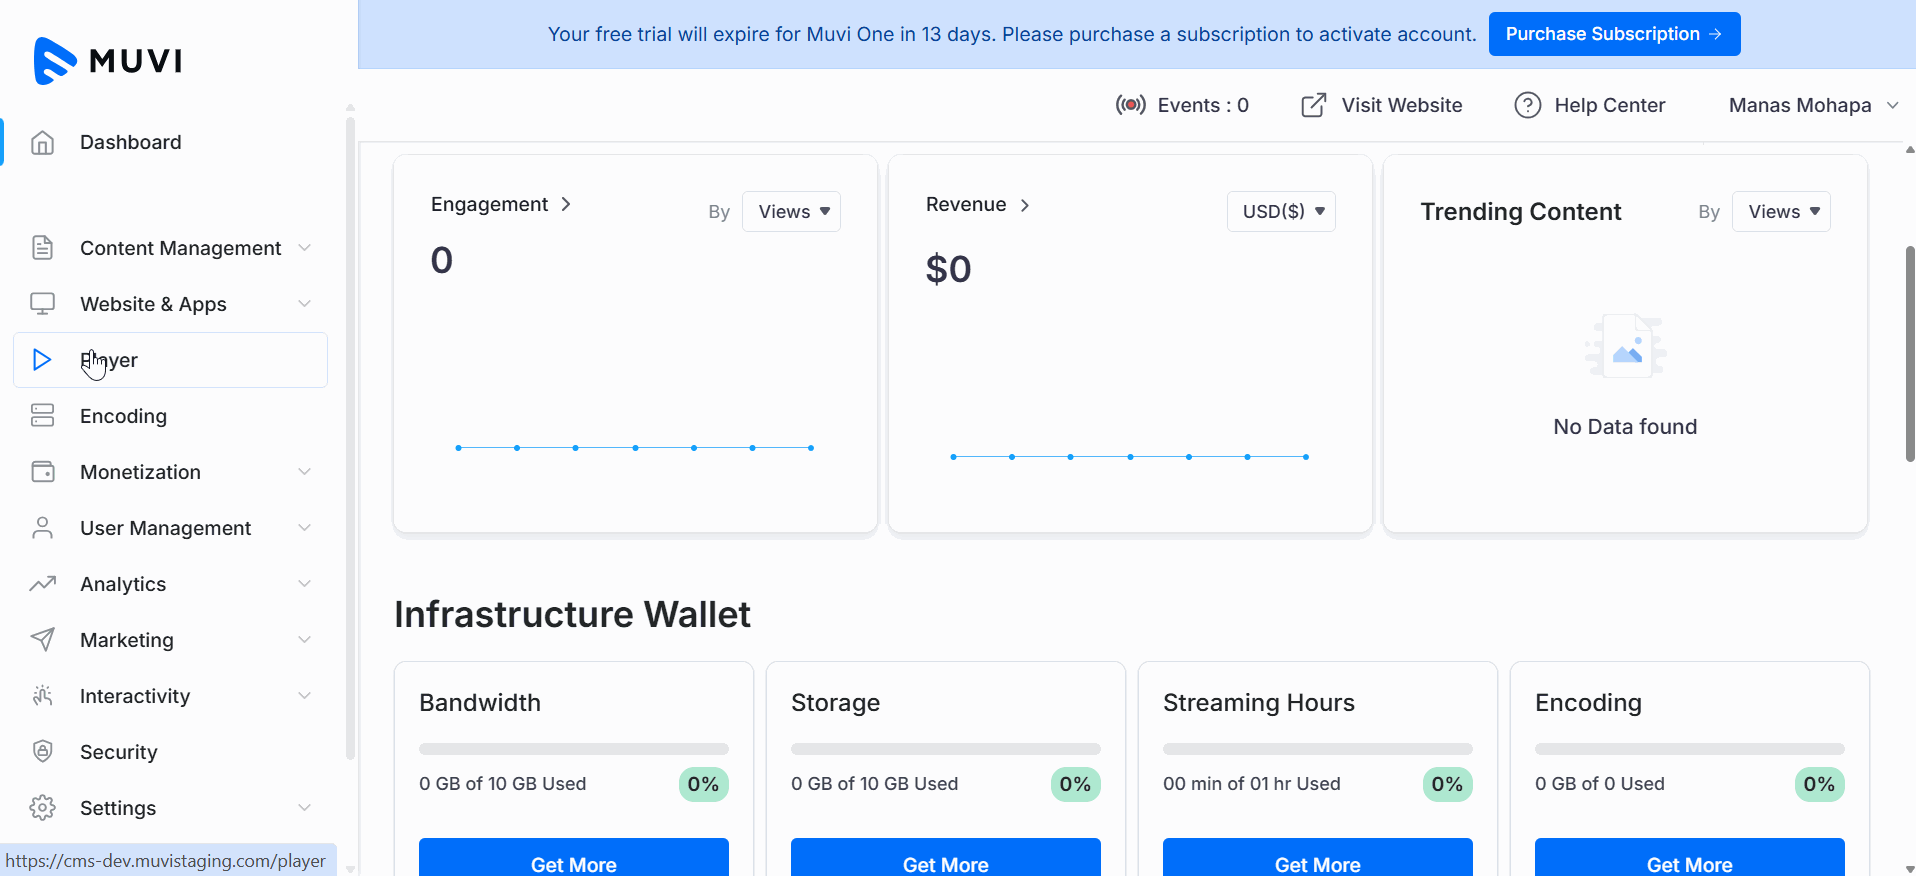Click the Security shield icon
This screenshot has height=876, width=1916.
click(42, 752)
